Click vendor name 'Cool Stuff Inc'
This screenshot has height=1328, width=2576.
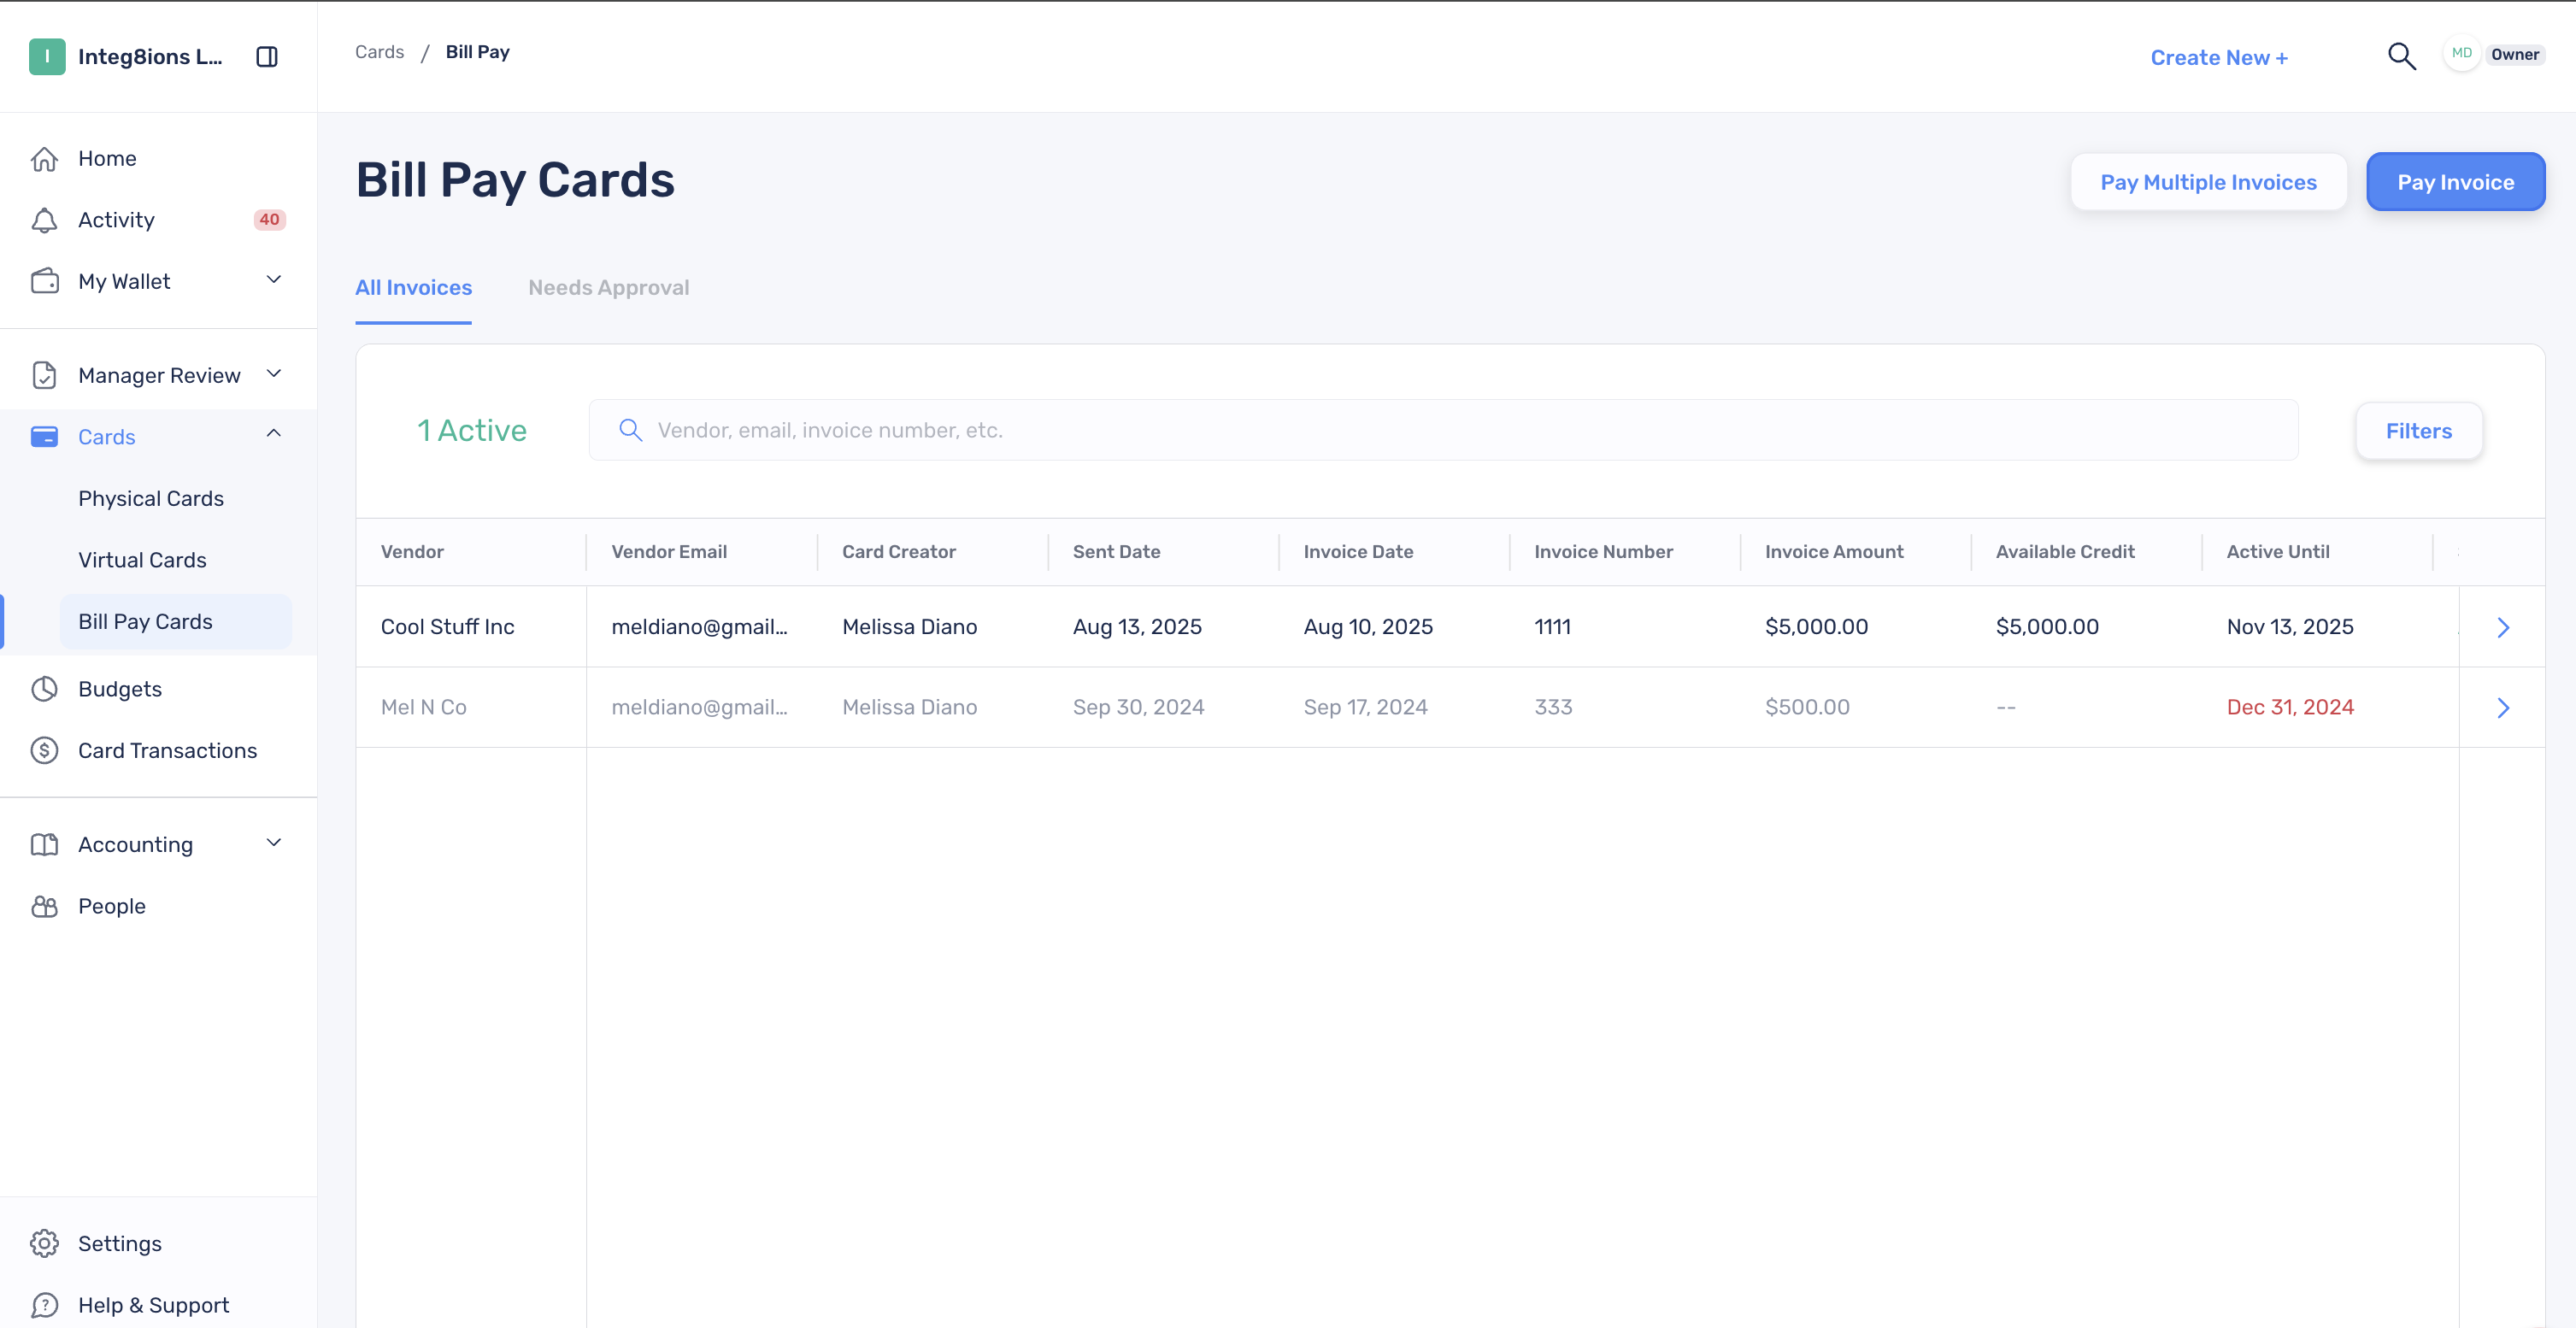(x=447, y=627)
